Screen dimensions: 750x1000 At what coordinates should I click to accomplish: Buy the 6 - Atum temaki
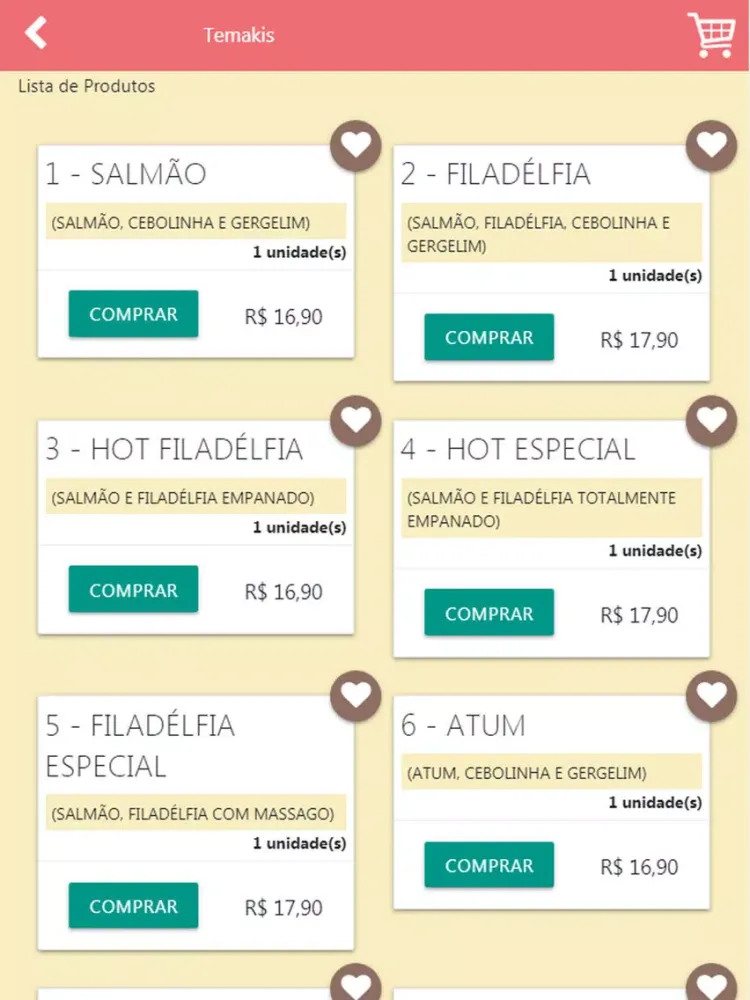pyautogui.click(x=489, y=866)
